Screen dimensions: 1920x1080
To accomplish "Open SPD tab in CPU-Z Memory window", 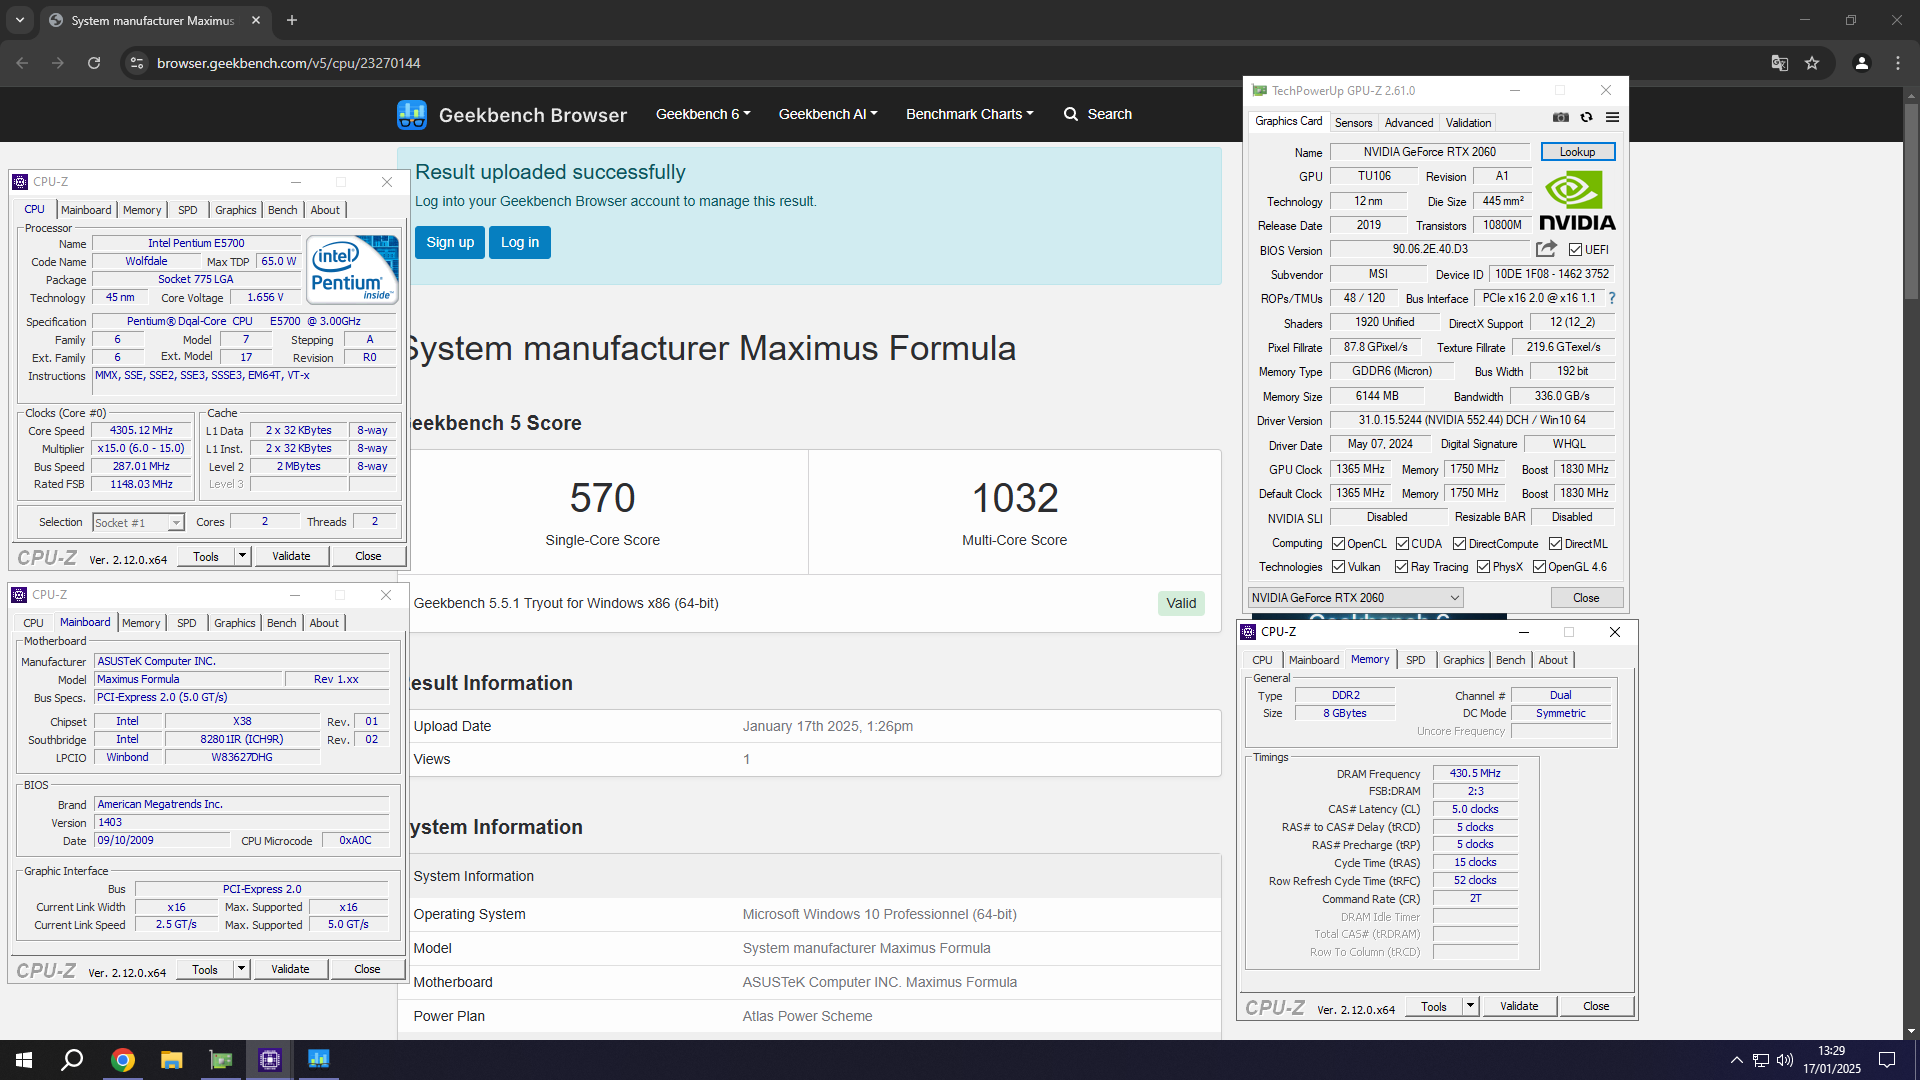I will pyautogui.click(x=1415, y=660).
